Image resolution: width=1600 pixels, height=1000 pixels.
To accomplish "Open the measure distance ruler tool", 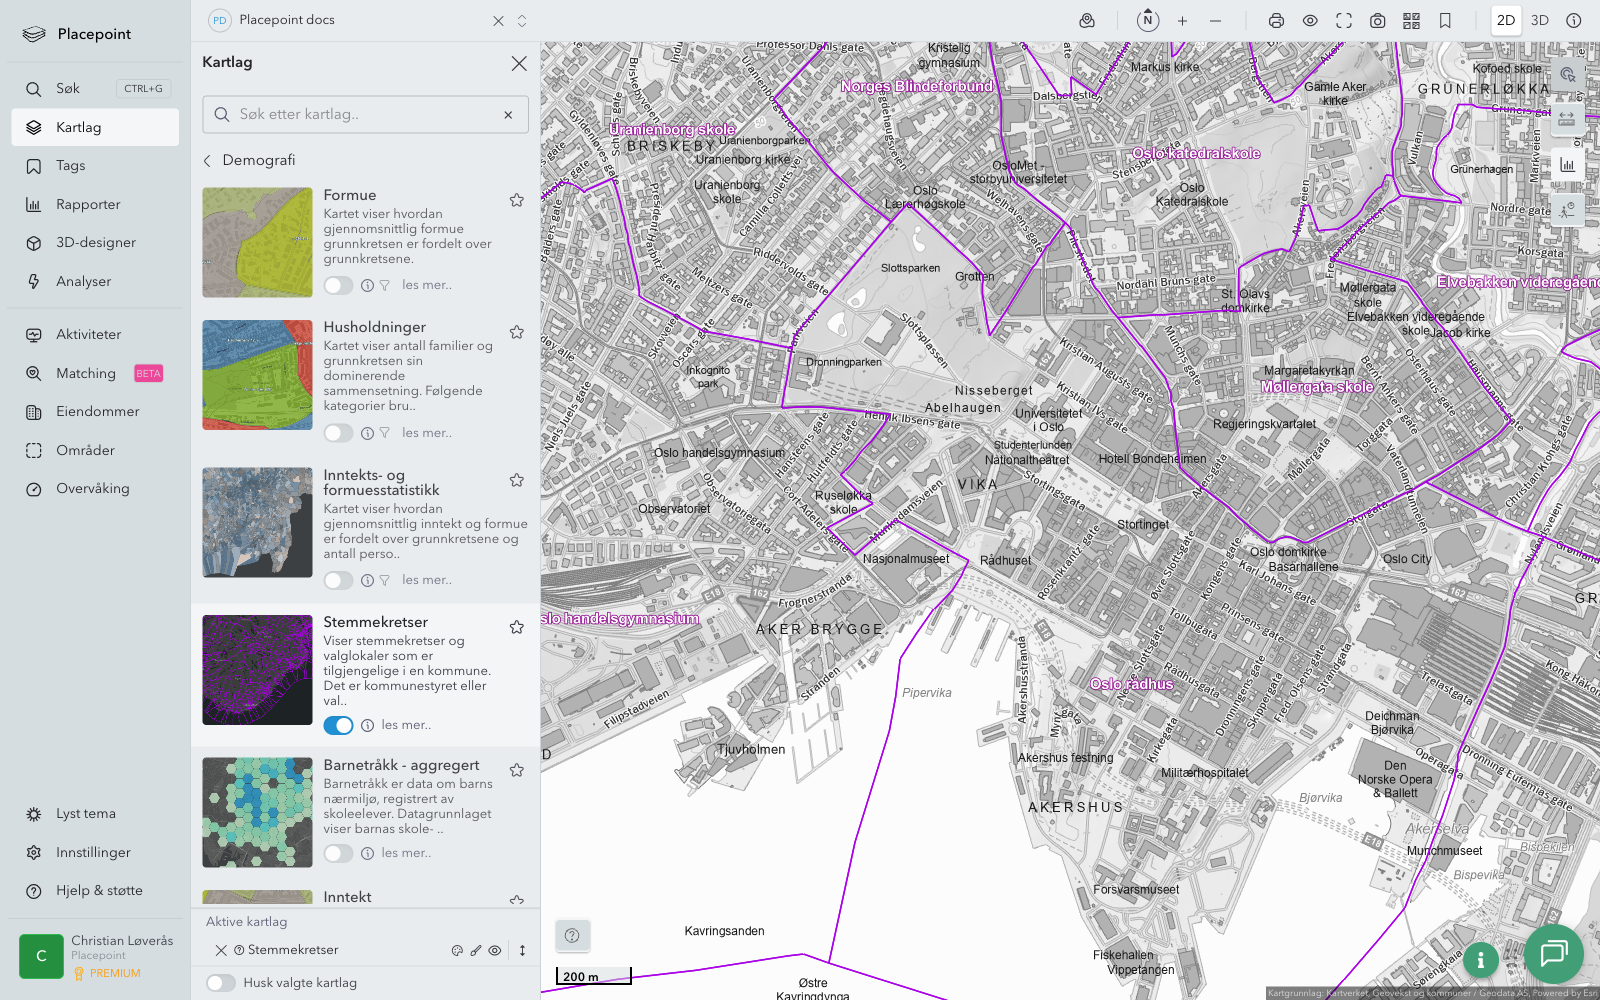I will pos(1566,119).
